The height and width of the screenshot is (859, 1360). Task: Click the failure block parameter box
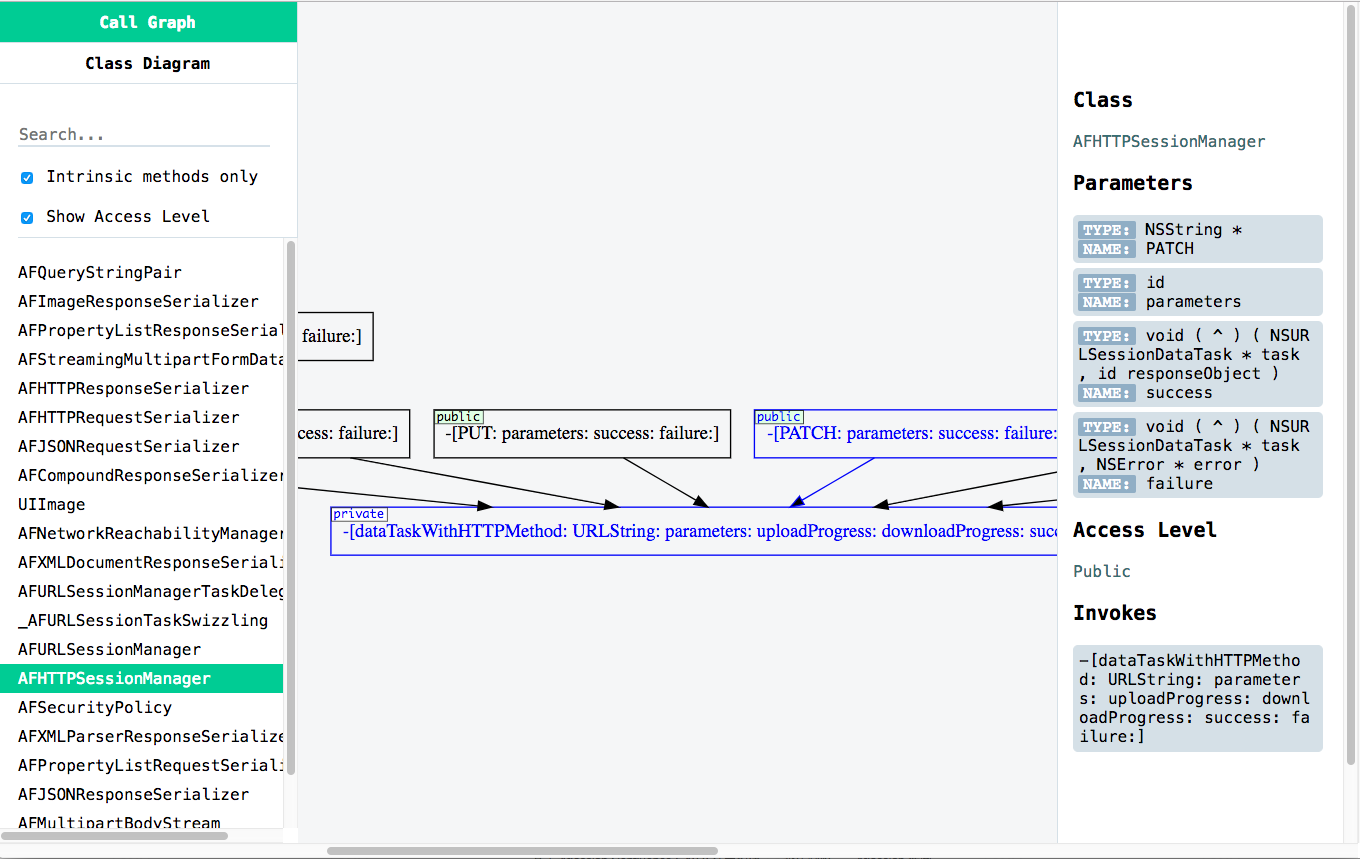point(1198,455)
